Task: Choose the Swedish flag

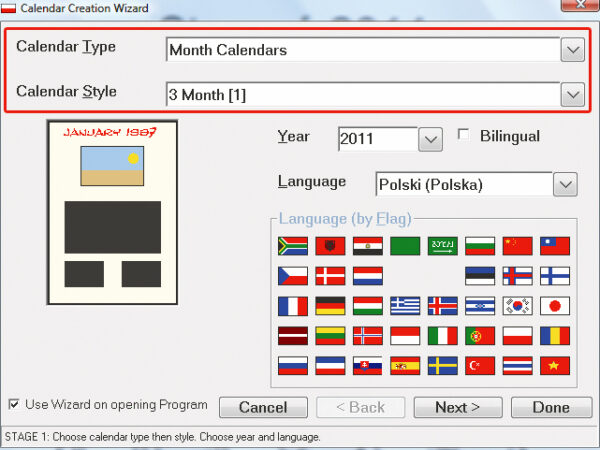Action: pyautogui.click(x=442, y=366)
